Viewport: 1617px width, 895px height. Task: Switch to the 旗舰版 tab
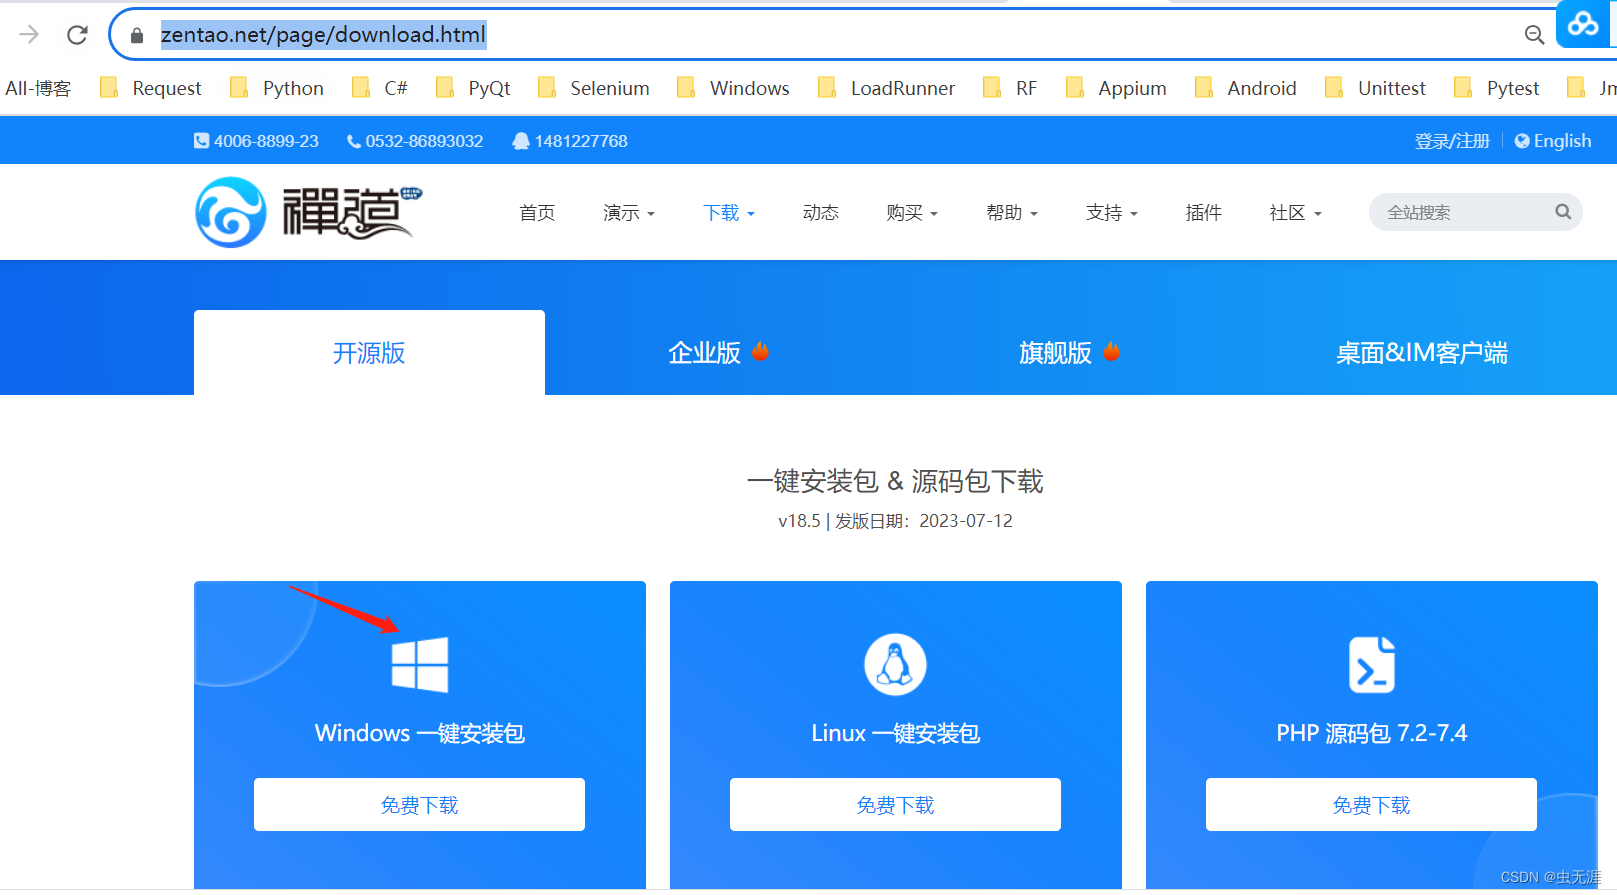pos(1069,352)
